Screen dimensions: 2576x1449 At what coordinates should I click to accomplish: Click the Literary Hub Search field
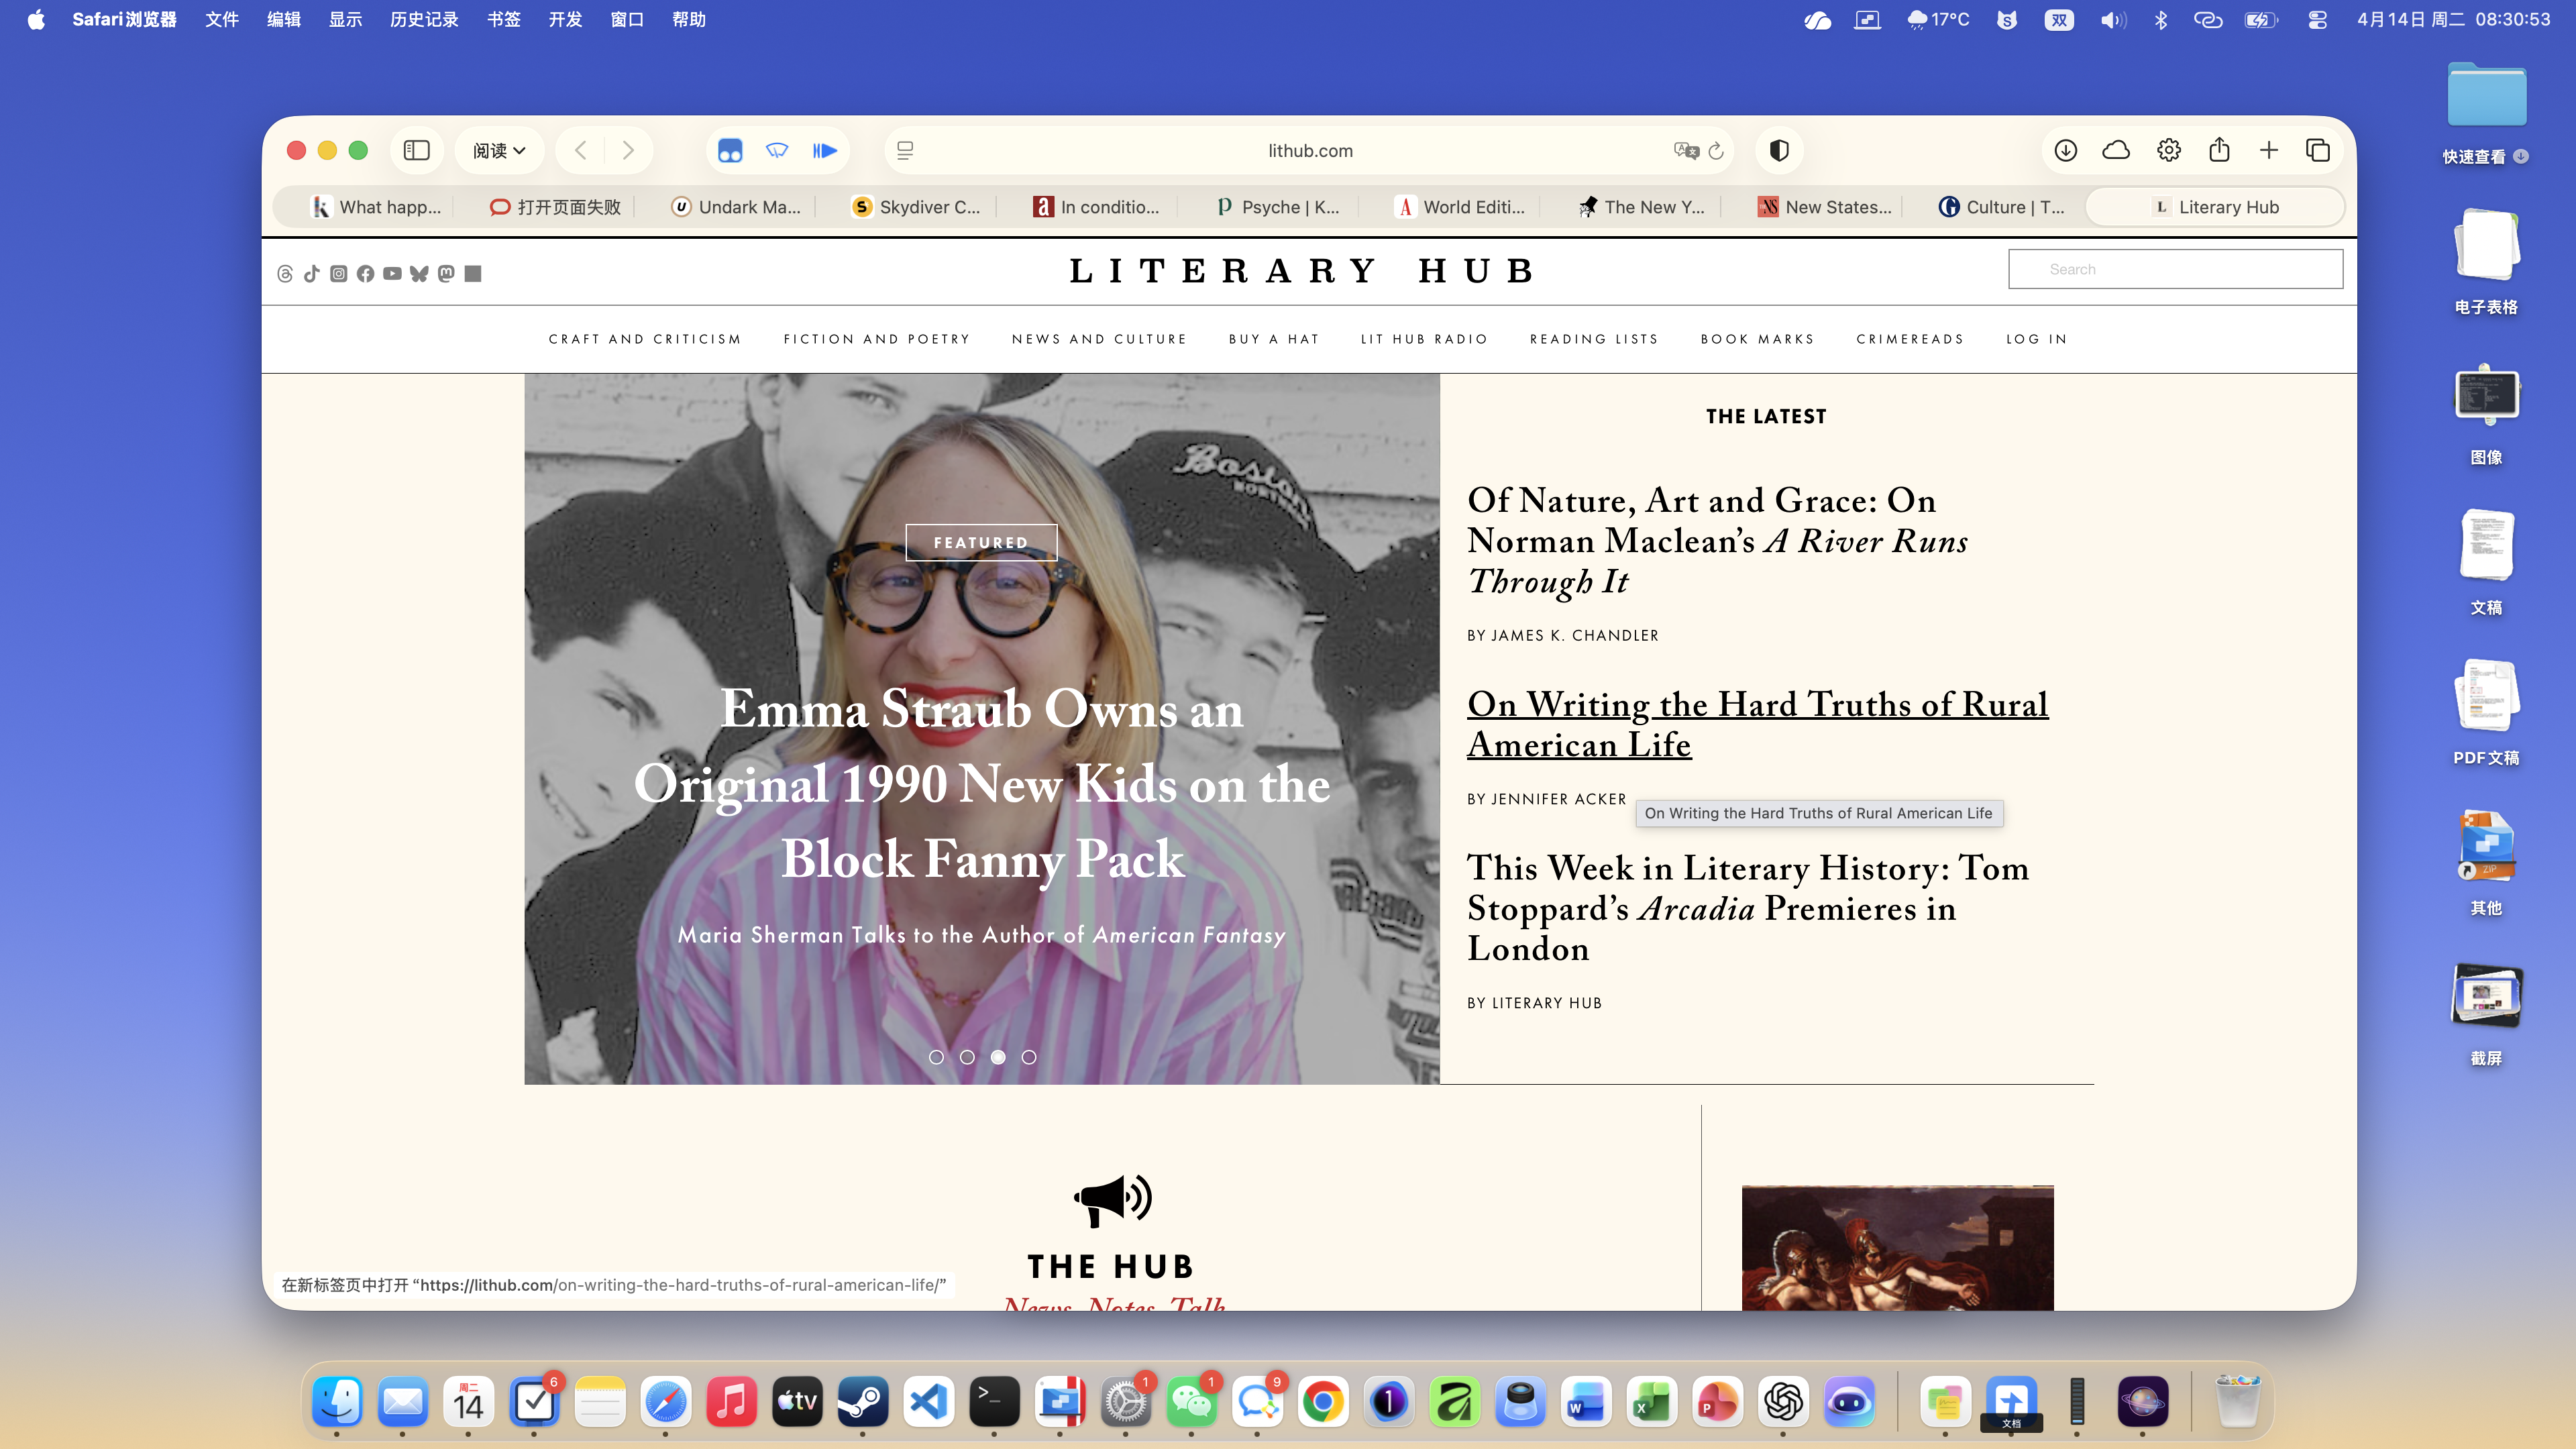coord(2175,269)
